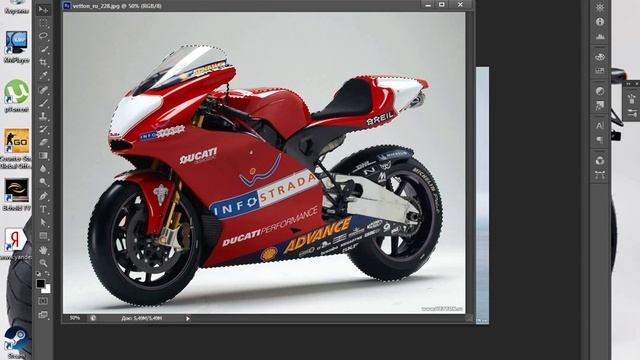
Task: Open the Histogram panel icon
Action: click(x=600, y=37)
